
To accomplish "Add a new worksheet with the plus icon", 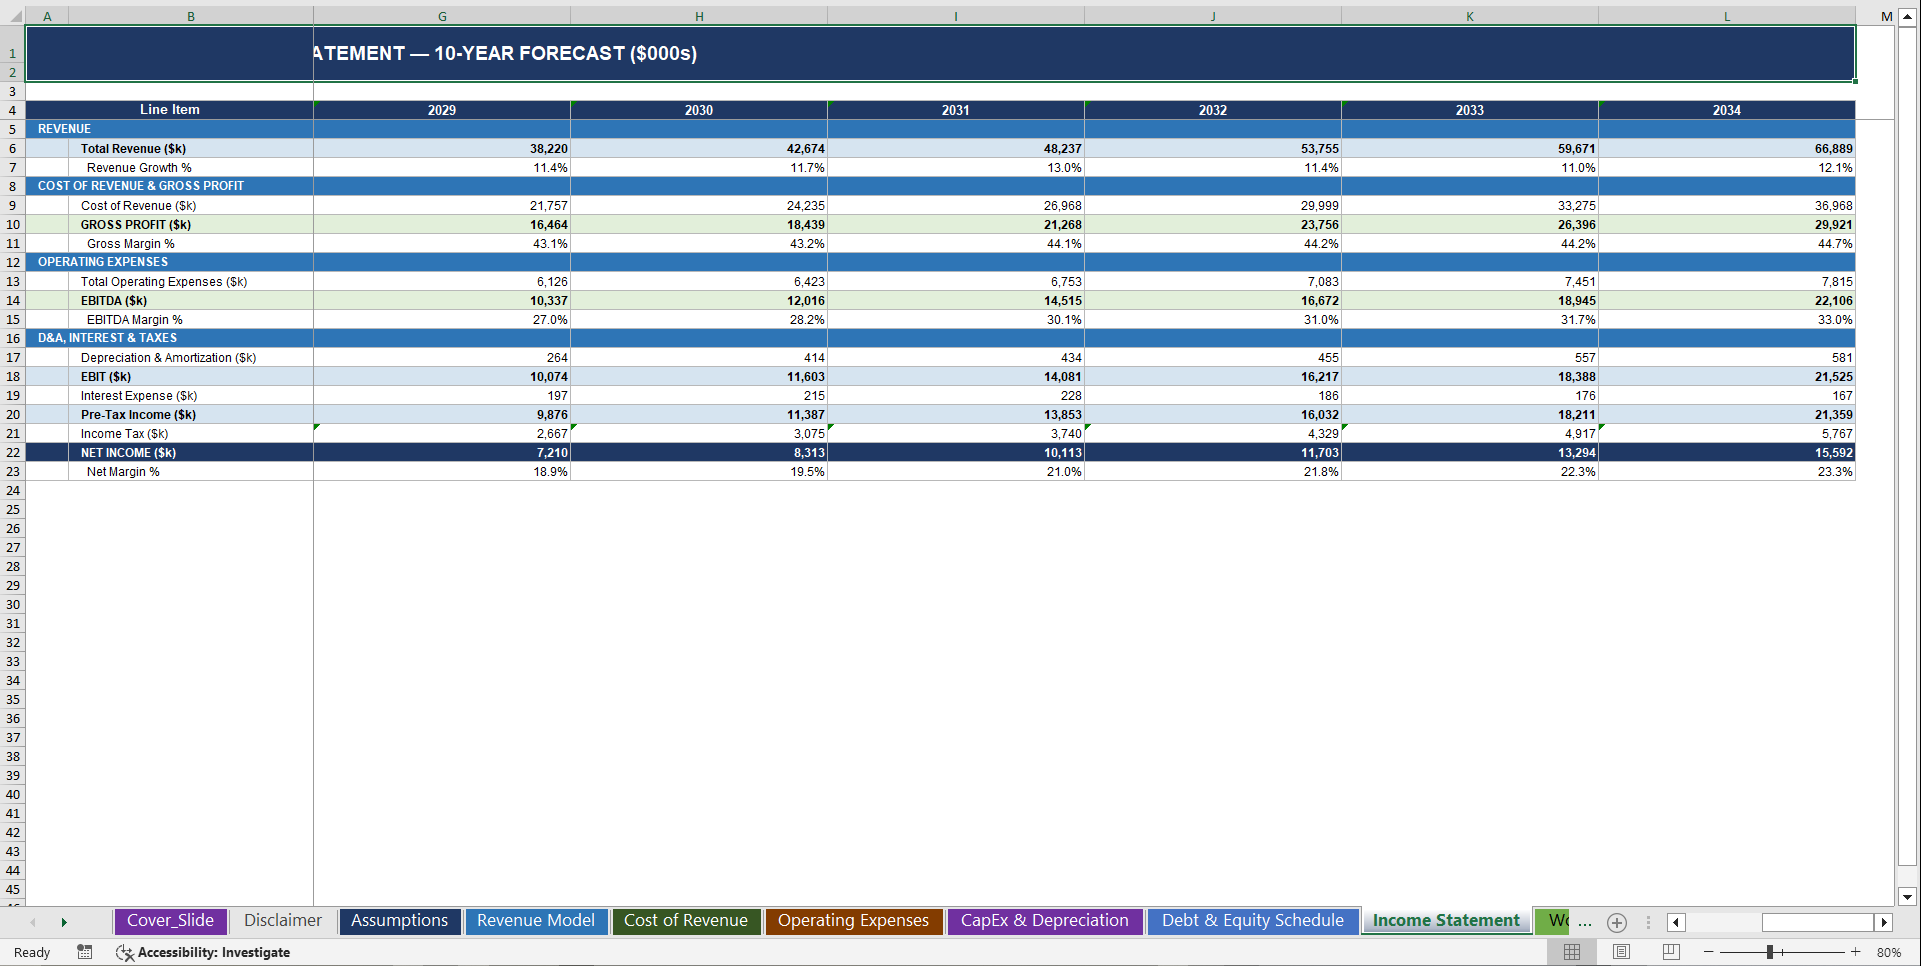I will coord(1616,922).
